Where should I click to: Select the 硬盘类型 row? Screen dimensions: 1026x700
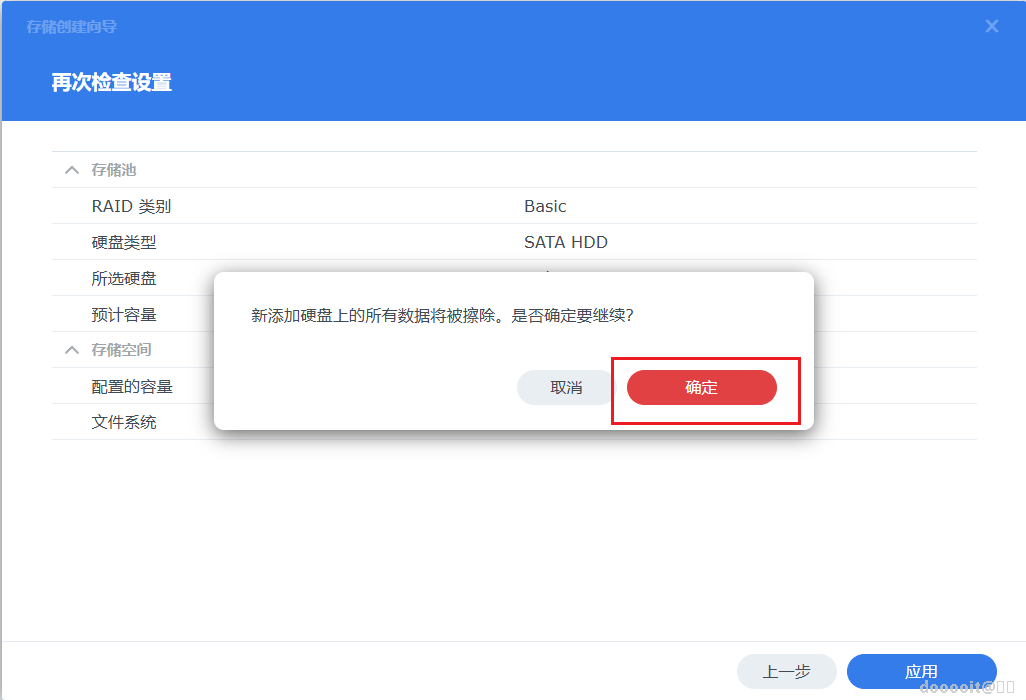[x=300, y=242]
